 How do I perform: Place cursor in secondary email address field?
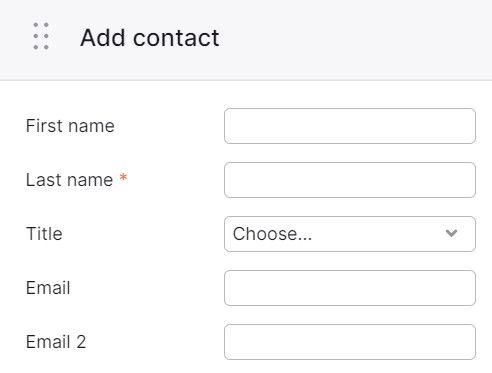350,342
